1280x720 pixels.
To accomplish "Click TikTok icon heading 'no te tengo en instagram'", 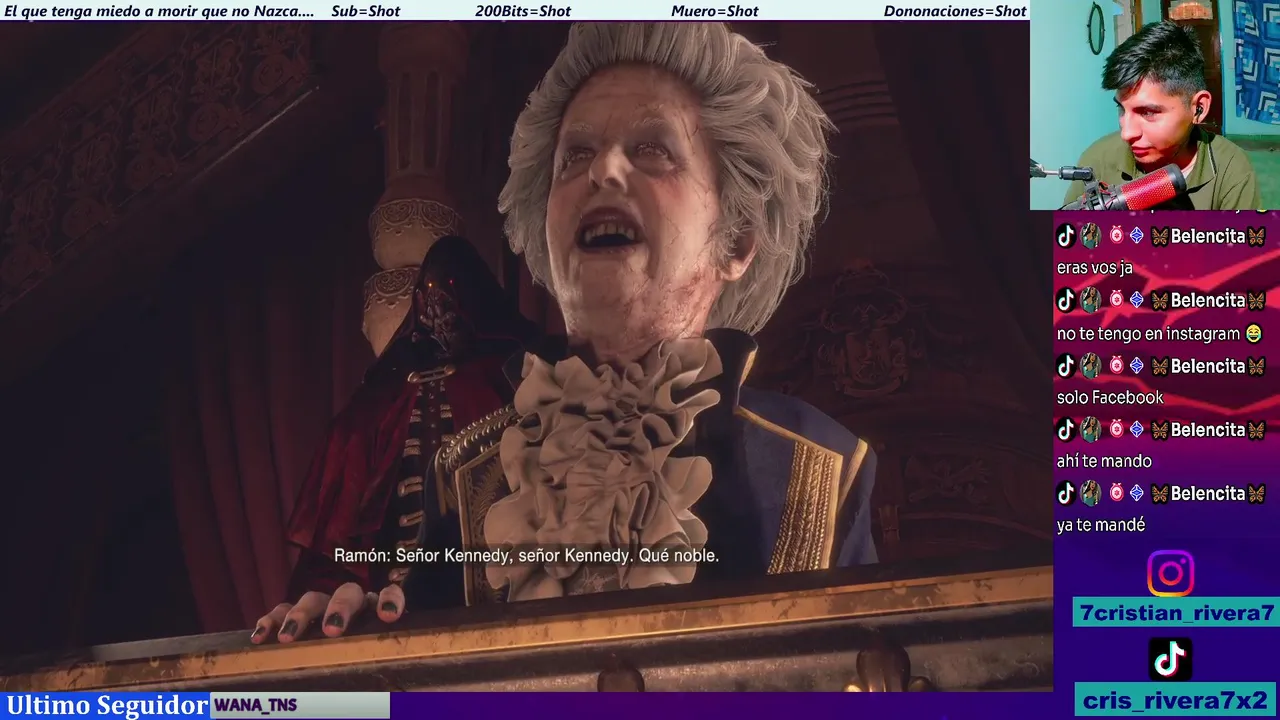I will [1066, 300].
